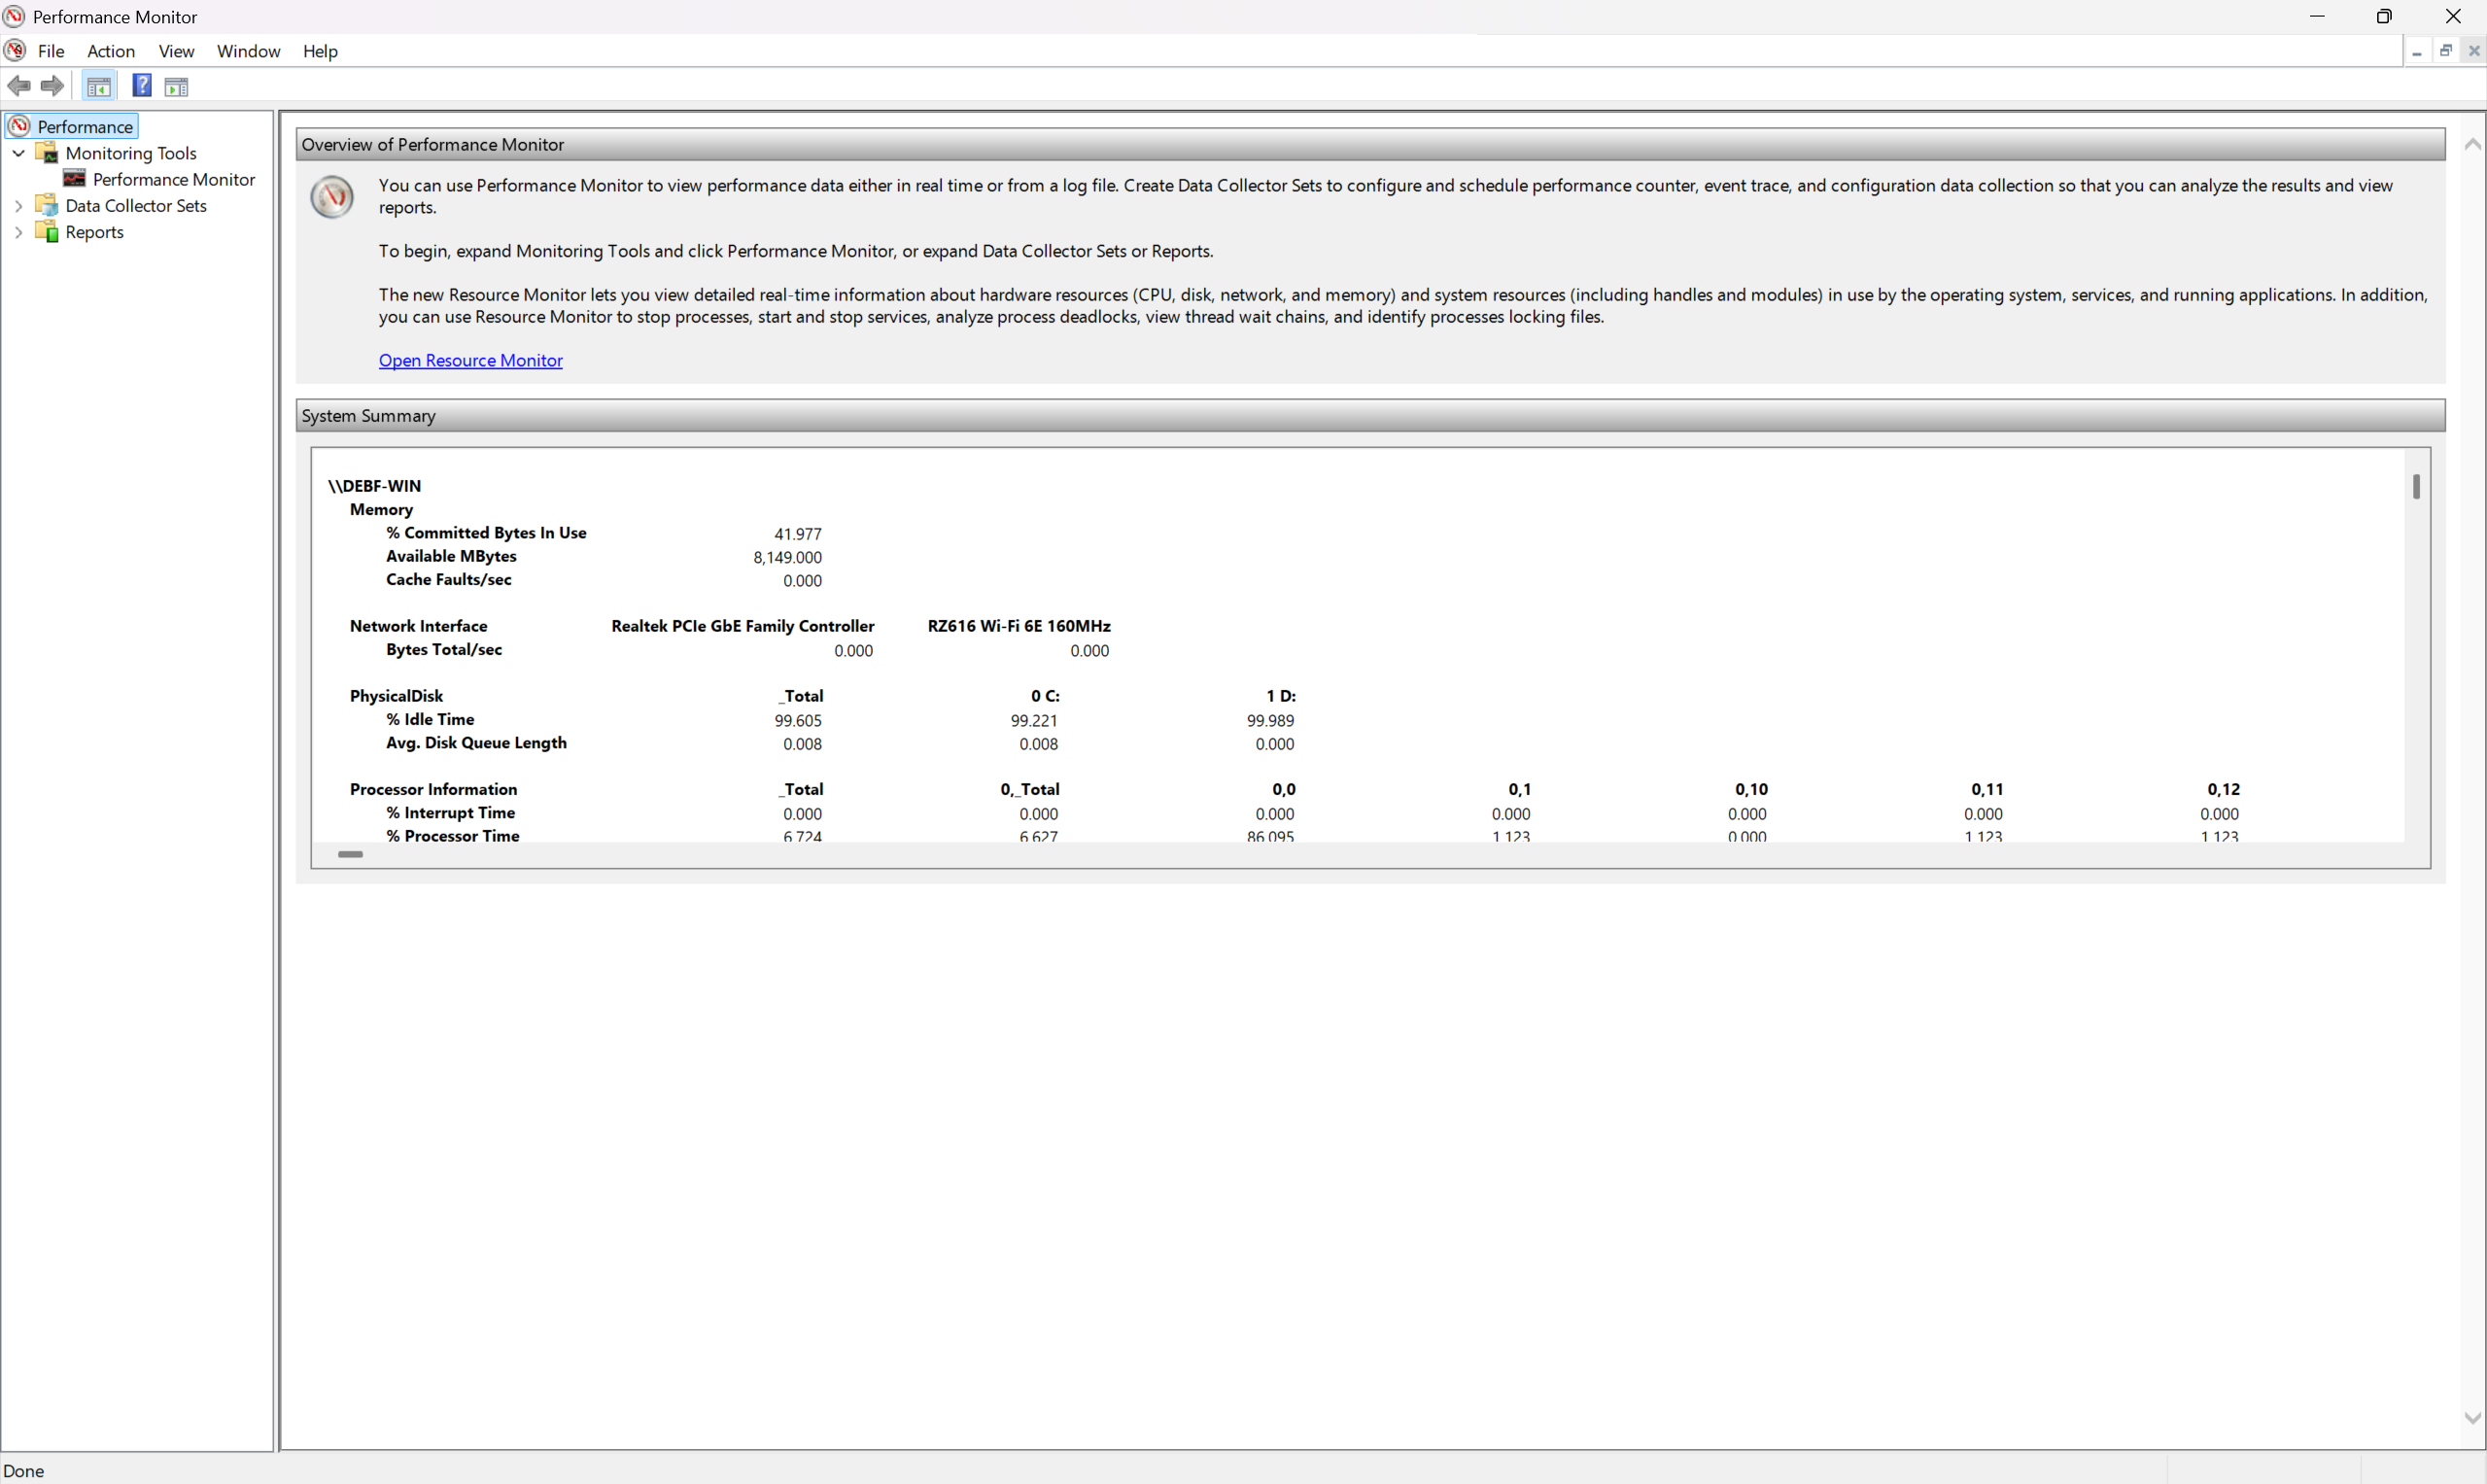Viewport: 2487px width, 1484px height.
Task: Click the MMC system menu icon beside File
Action: [x=15, y=51]
